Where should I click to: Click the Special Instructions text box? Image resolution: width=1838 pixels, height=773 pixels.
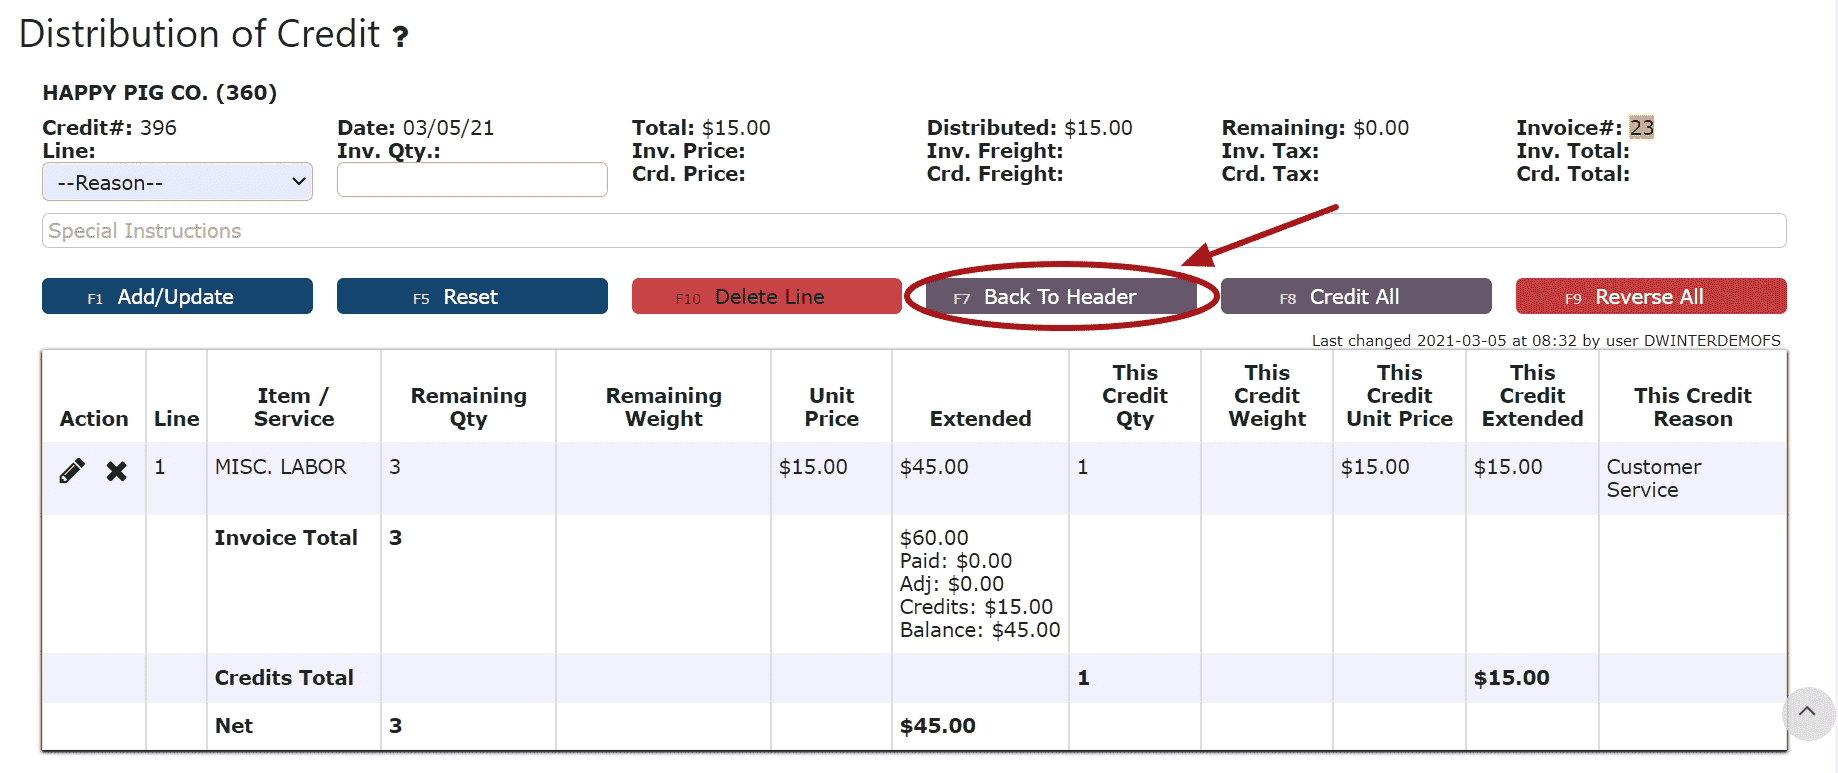[x=913, y=231]
